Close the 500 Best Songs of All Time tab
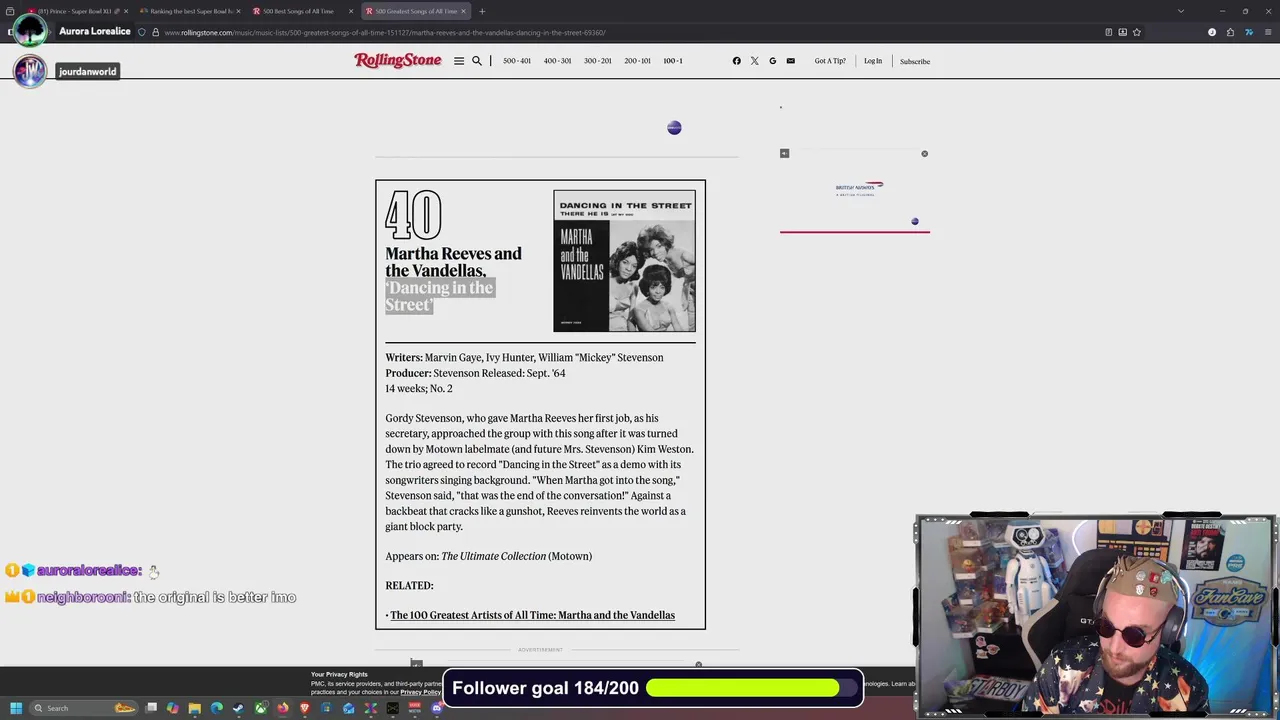1280x720 pixels. coord(351,11)
